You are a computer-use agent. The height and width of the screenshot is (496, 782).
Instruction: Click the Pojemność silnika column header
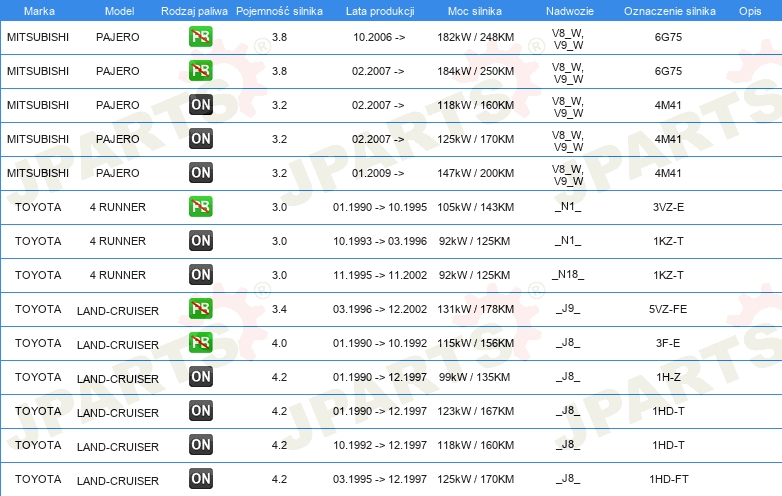click(x=279, y=11)
